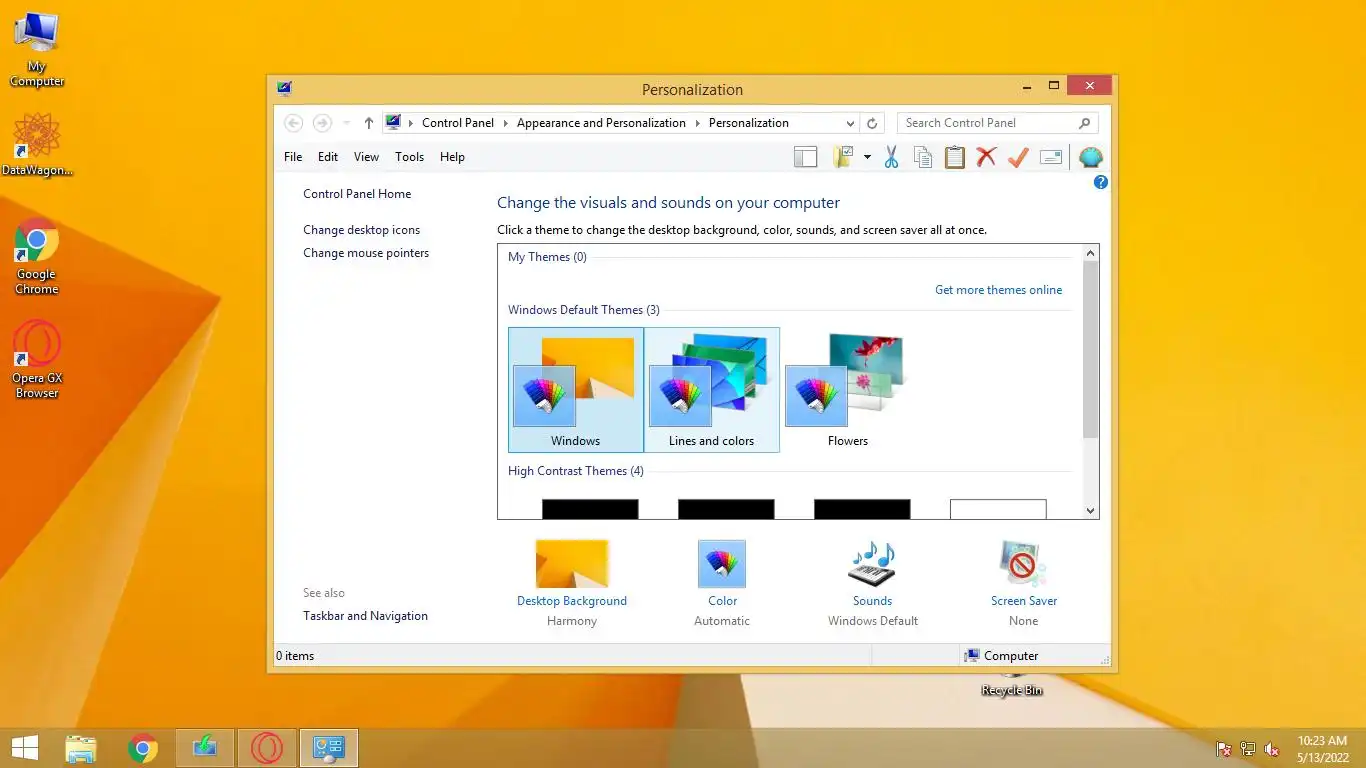Click the Personalization taskbar button

329,748
